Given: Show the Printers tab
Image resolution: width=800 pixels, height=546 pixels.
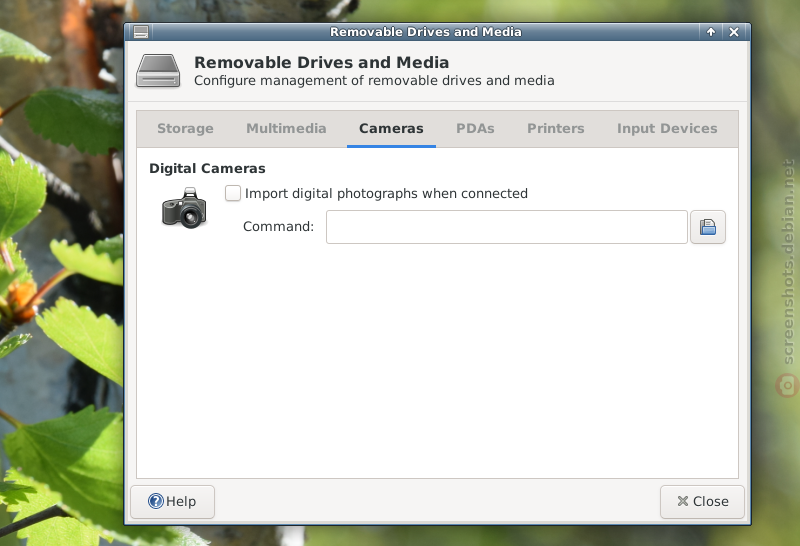Looking at the screenshot, I should point(556,129).
